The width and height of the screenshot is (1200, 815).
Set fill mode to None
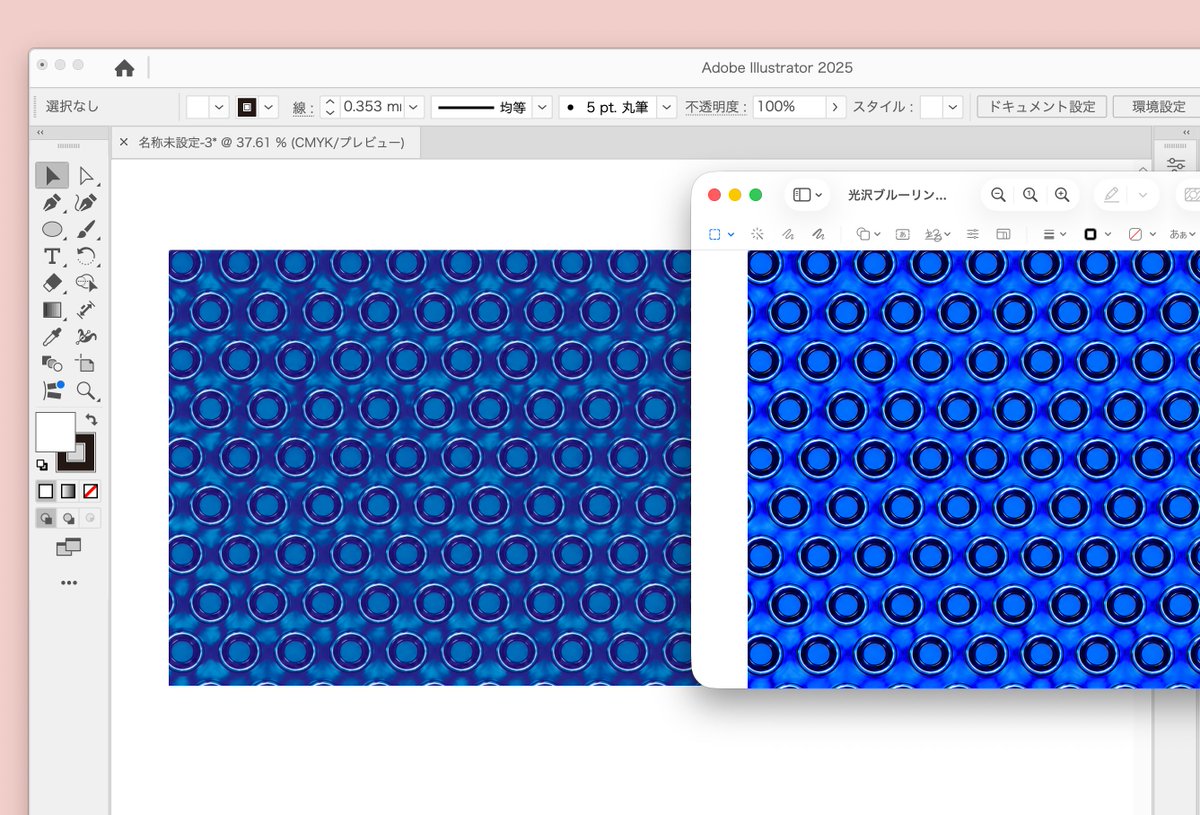[90, 491]
